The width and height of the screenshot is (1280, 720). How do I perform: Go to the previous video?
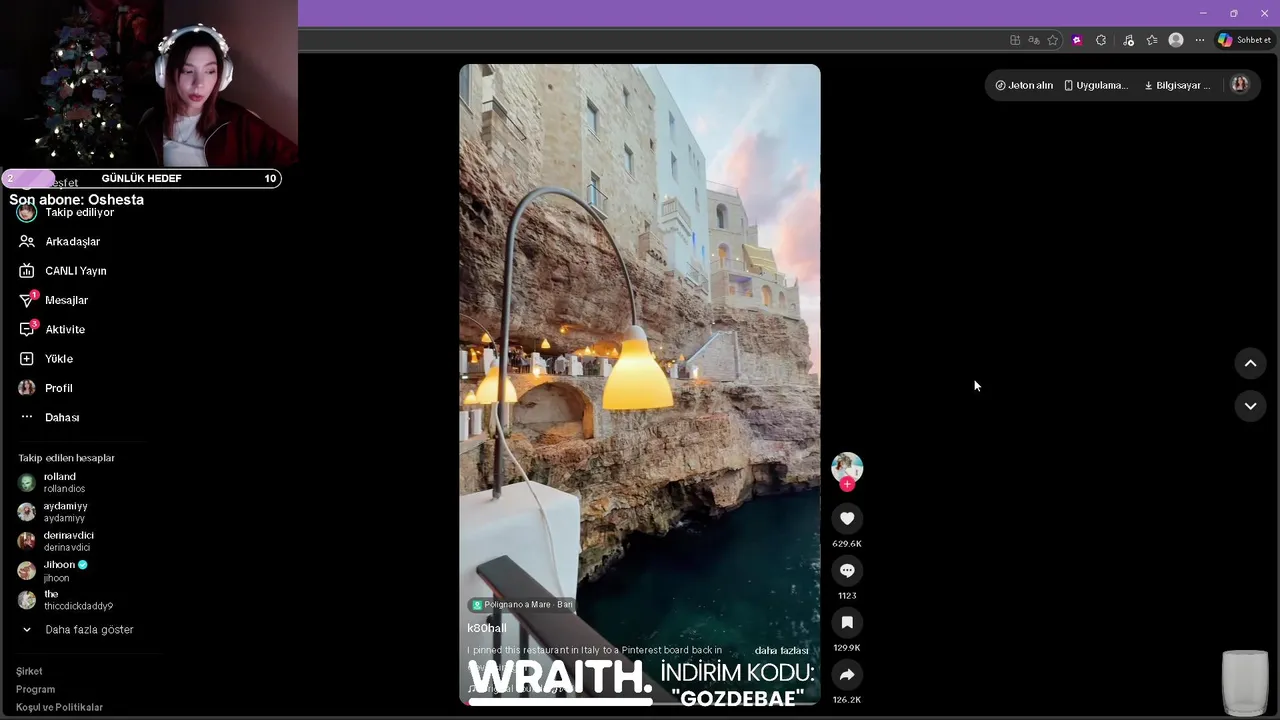pos(1250,364)
